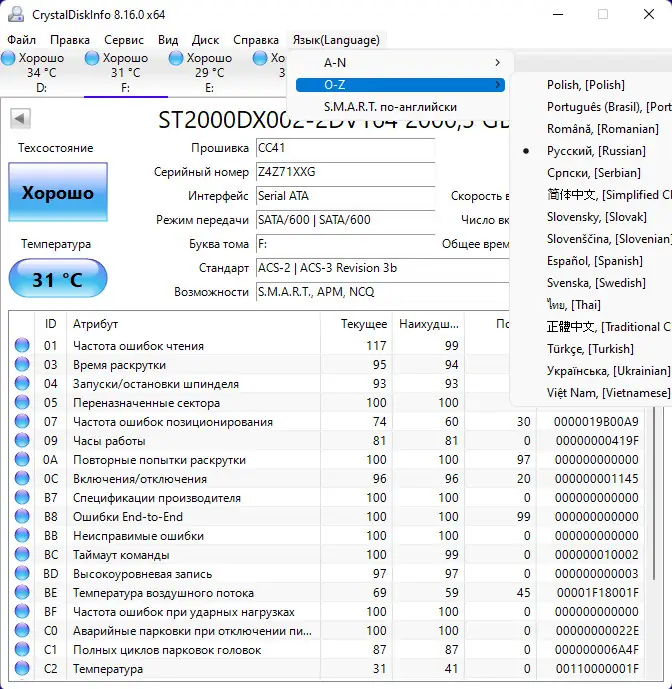Click status orb of attribute 0A row
This screenshot has width=672, height=689.
point(22,459)
